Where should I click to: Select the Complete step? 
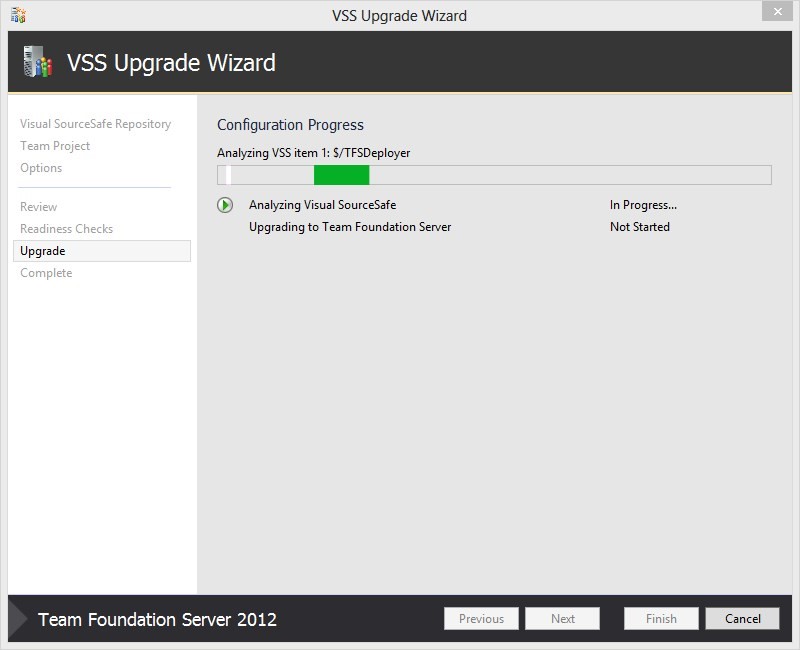45,272
